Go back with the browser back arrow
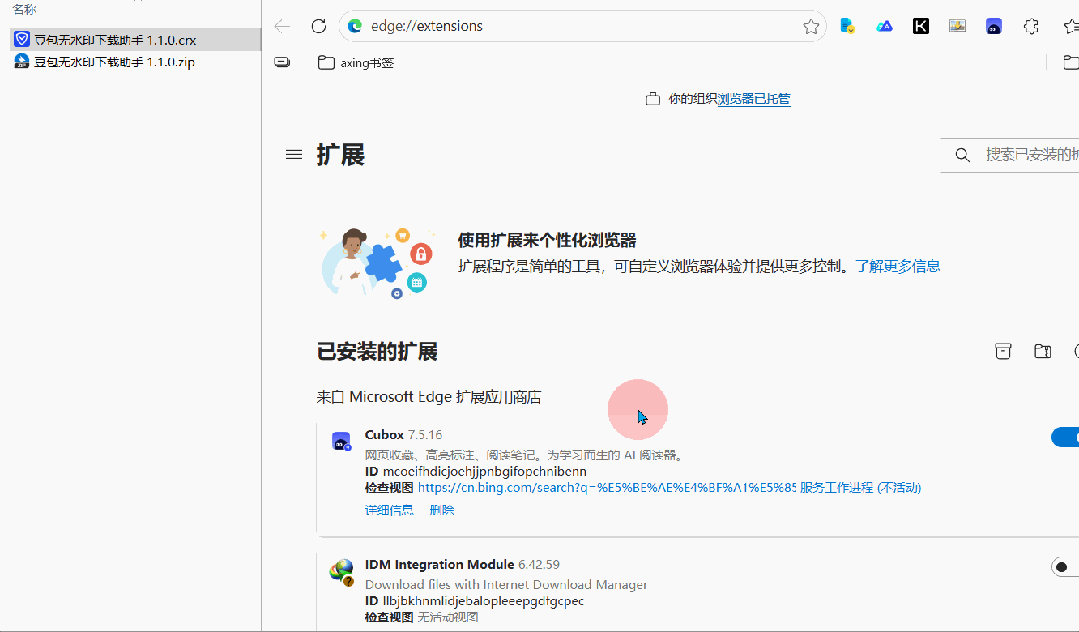1079x632 pixels. [x=282, y=26]
